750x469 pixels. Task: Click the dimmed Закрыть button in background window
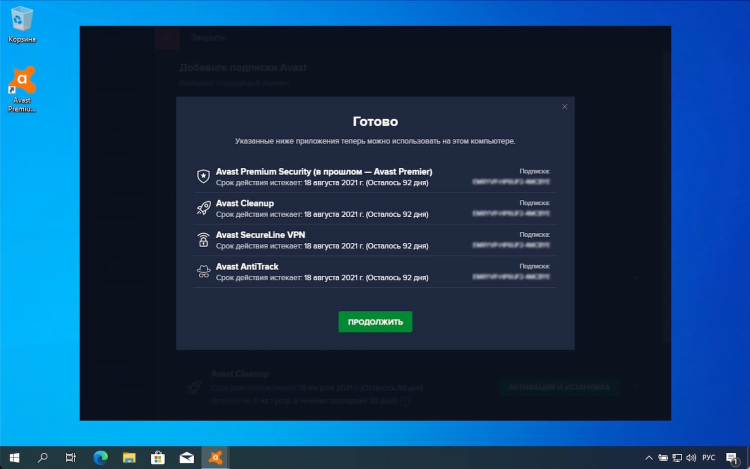[x=208, y=37]
